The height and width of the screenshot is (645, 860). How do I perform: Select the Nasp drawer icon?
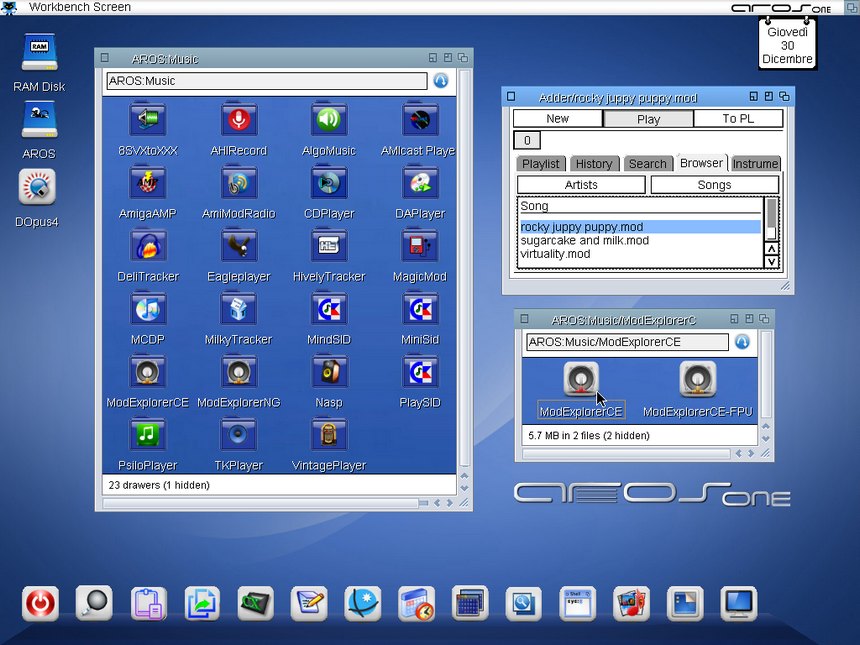[x=329, y=371]
